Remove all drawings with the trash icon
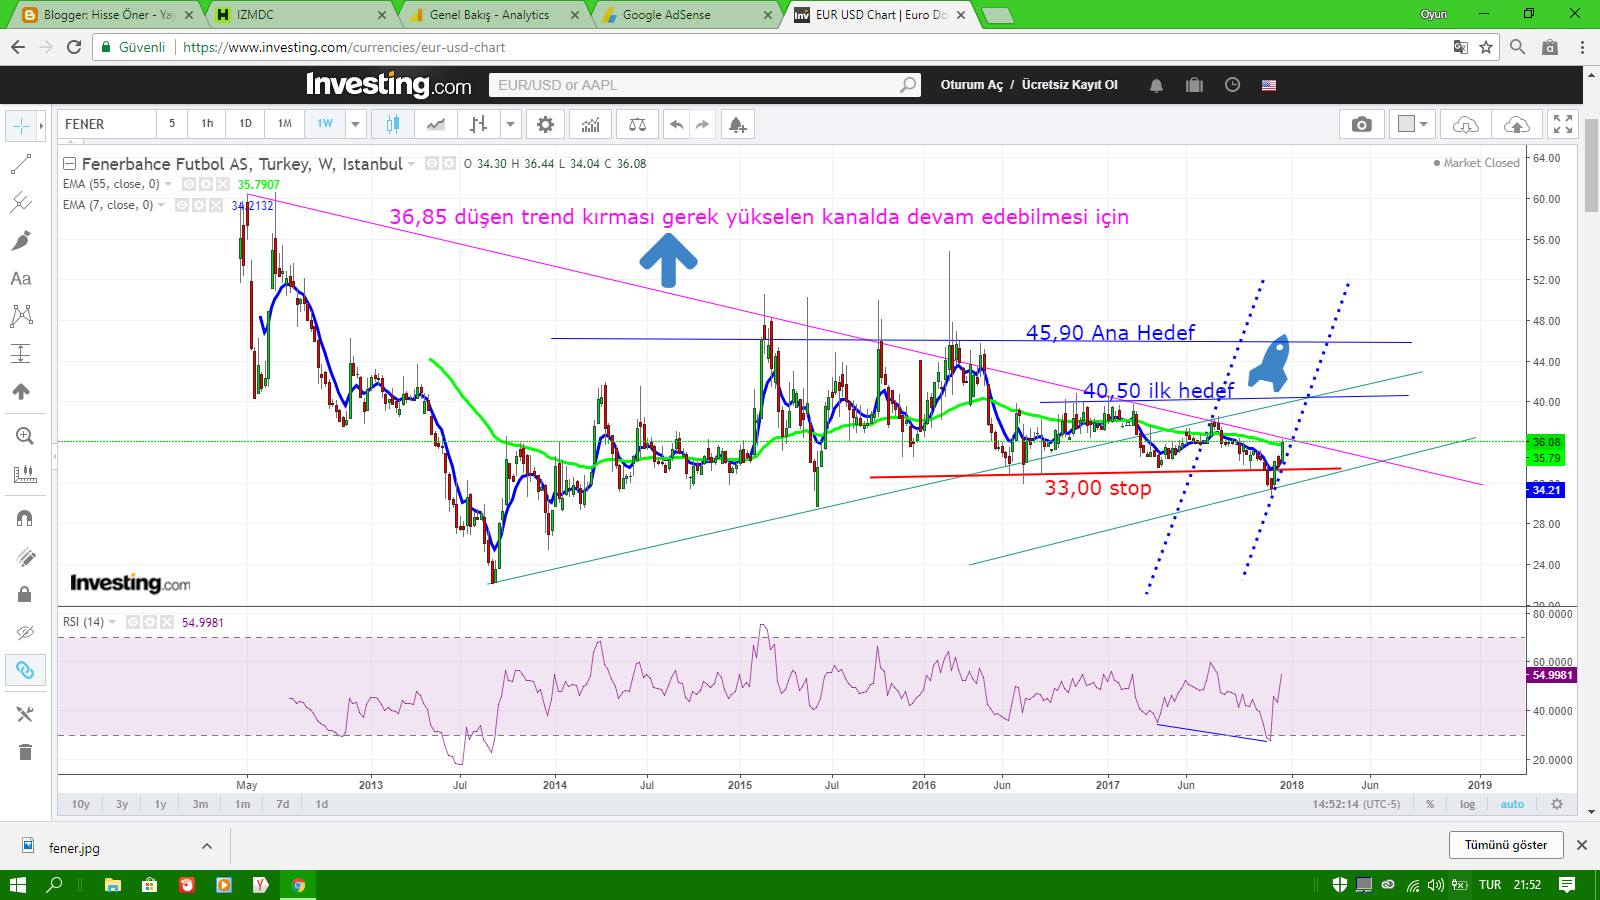This screenshot has height=900, width=1600. pos(25,752)
